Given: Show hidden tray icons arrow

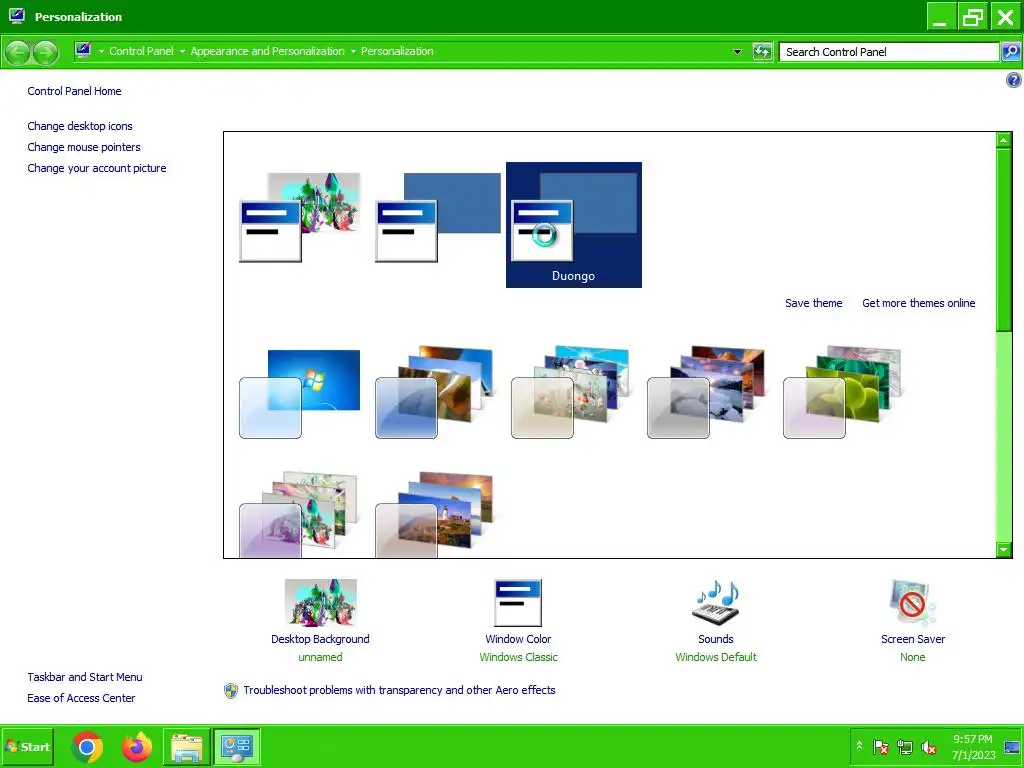Looking at the screenshot, I should pyautogui.click(x=859, y=746).
